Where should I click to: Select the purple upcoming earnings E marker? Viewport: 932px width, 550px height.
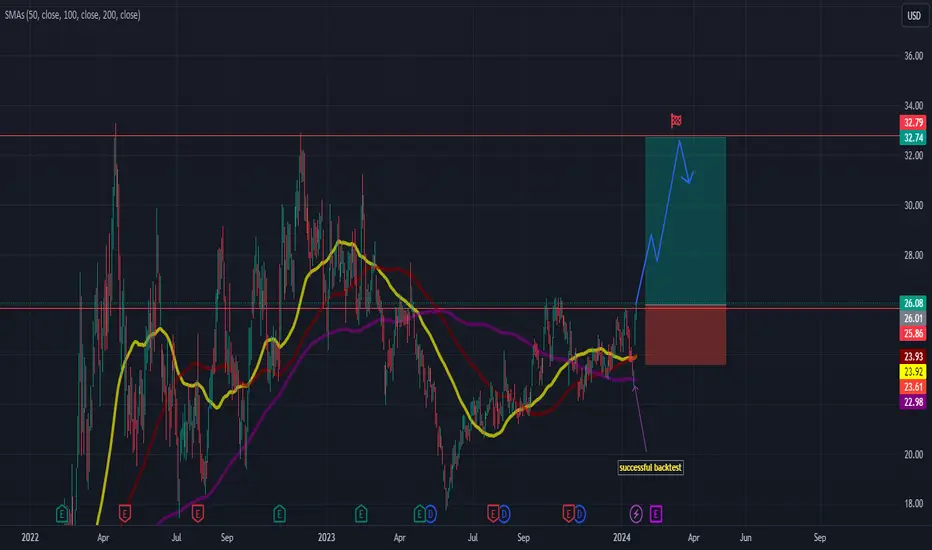click(656, 513)
